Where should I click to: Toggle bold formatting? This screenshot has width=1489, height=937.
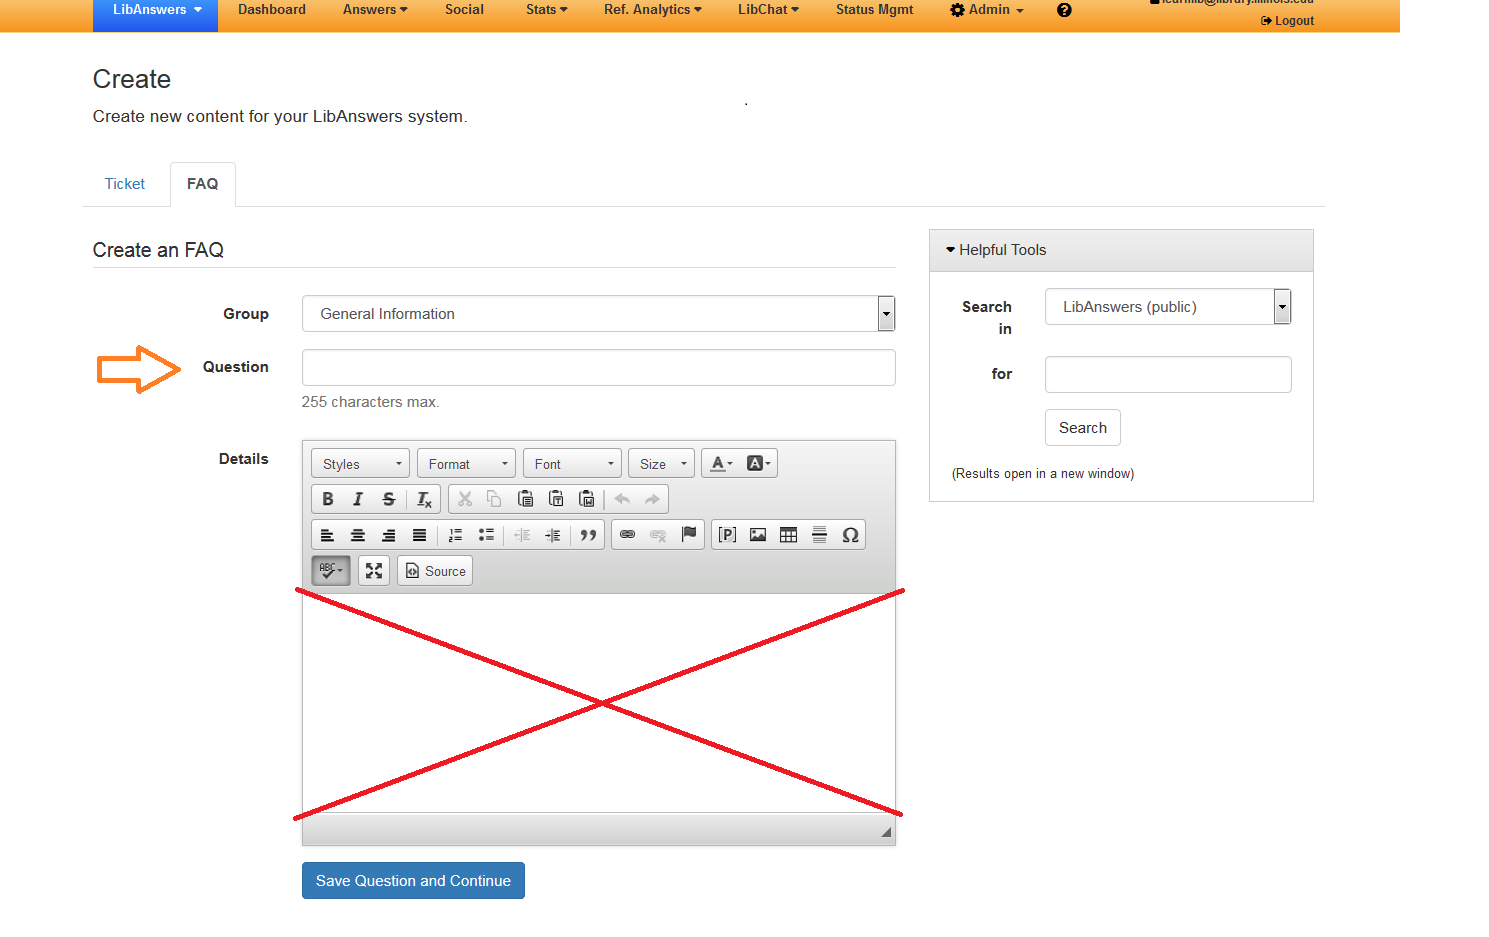328,499
